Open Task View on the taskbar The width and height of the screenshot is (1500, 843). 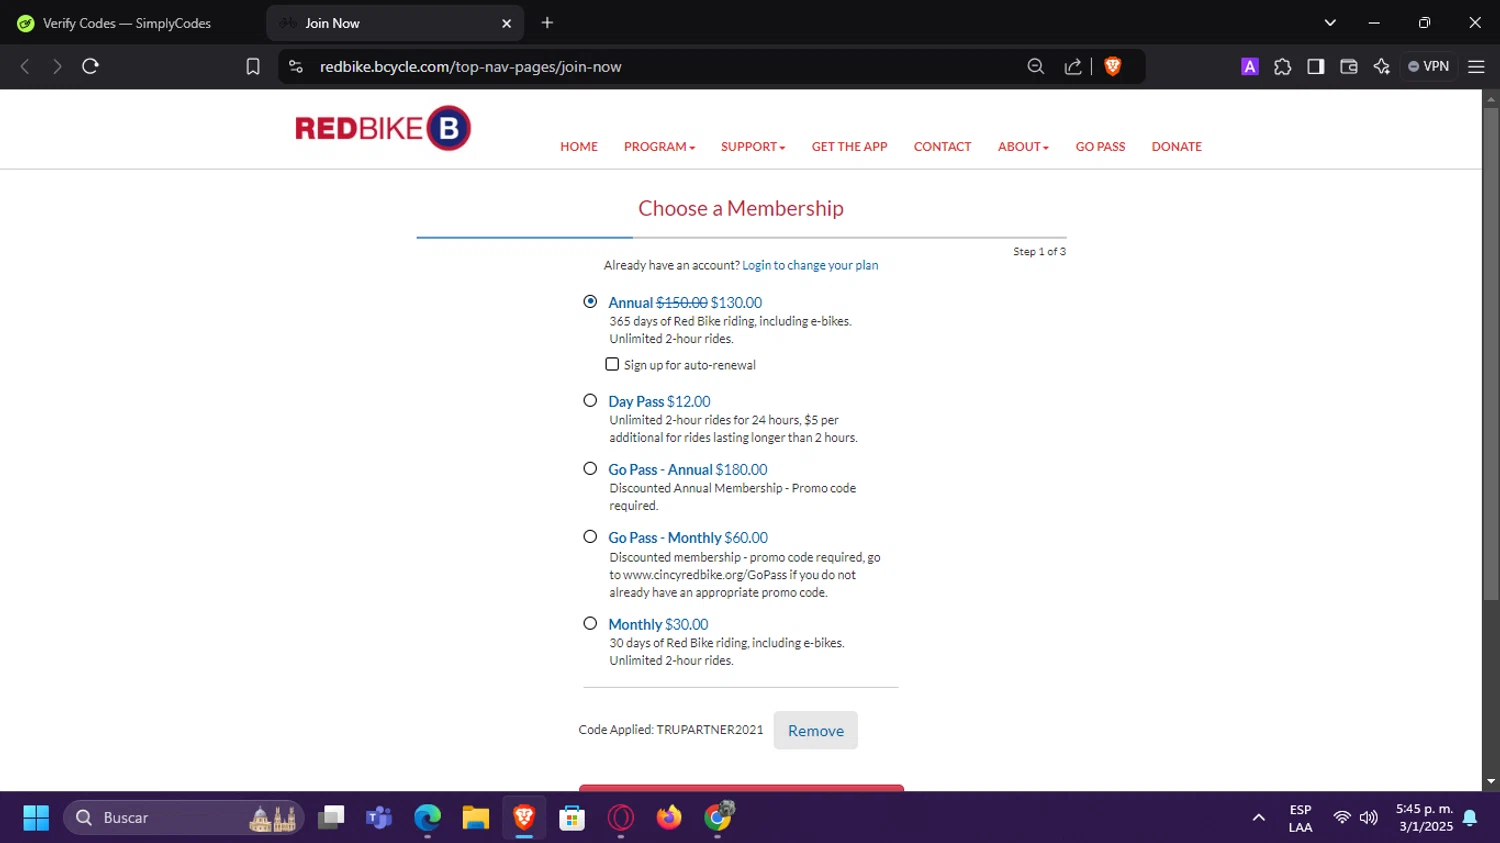point(331,818)
